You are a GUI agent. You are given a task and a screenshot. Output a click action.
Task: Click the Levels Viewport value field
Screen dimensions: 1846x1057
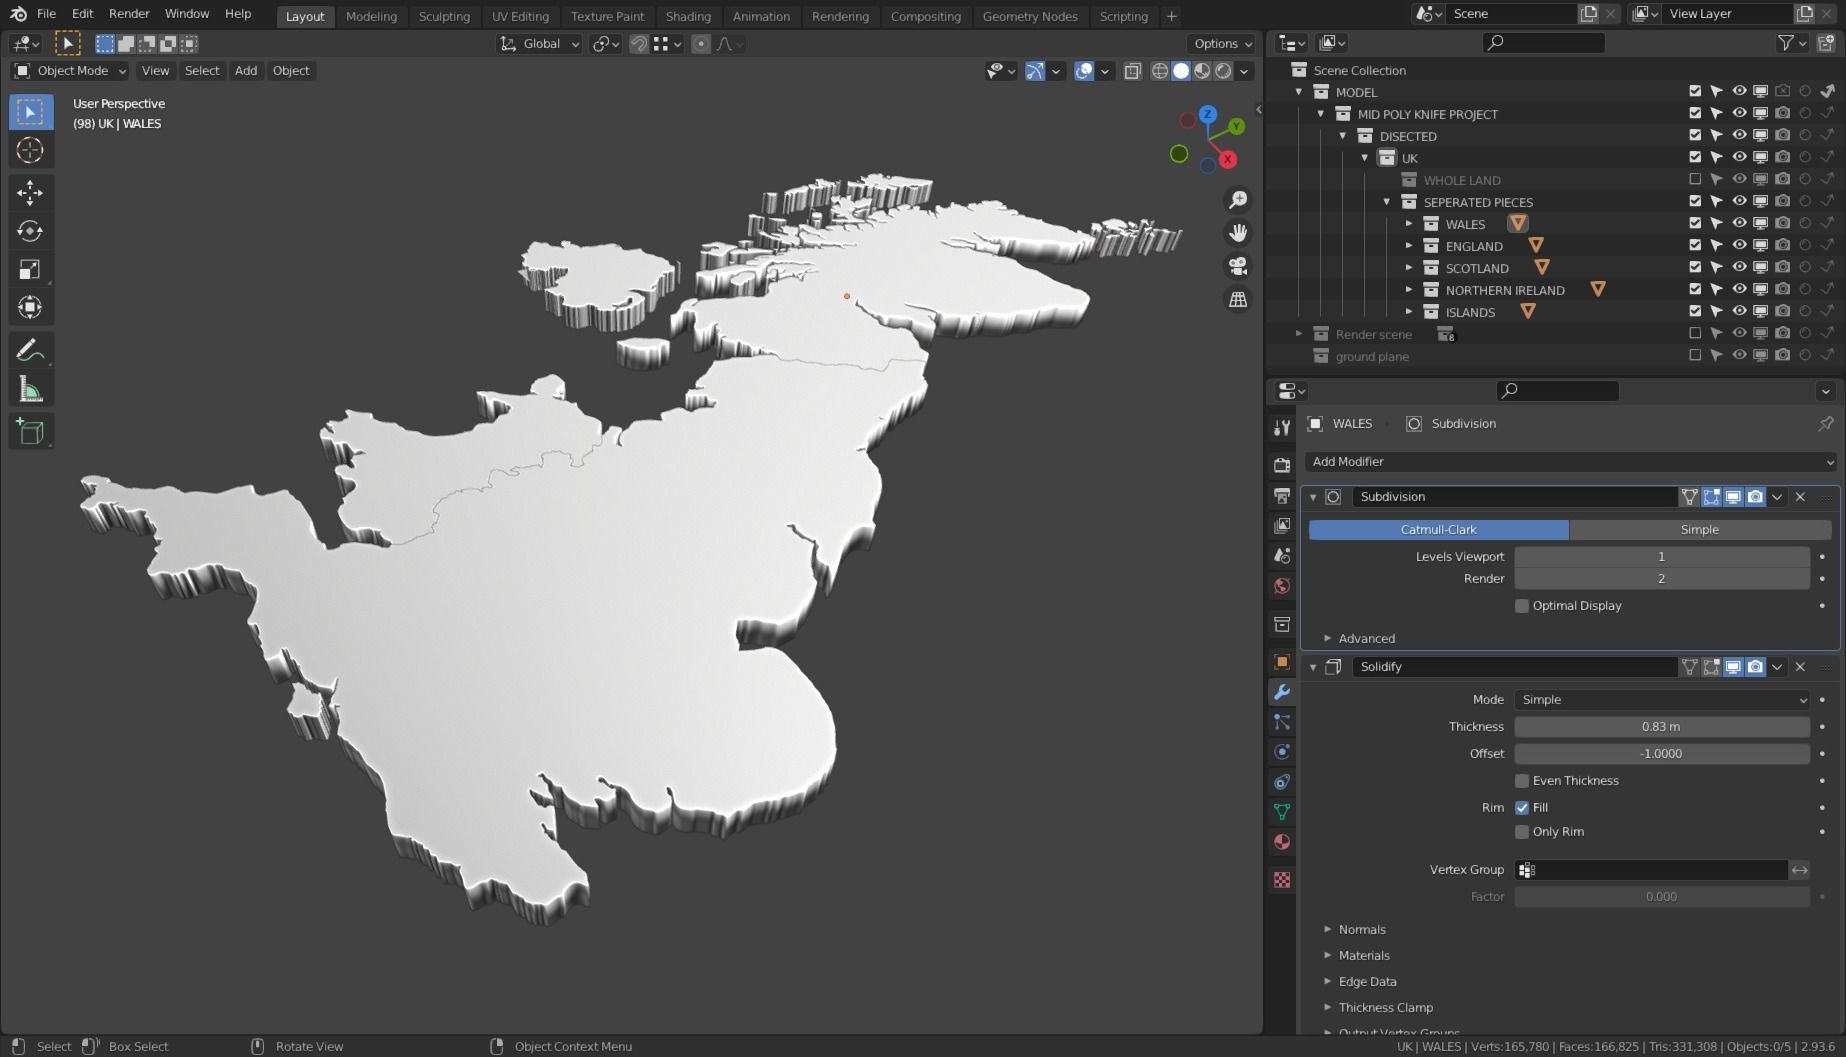(x=1662, y=557)
